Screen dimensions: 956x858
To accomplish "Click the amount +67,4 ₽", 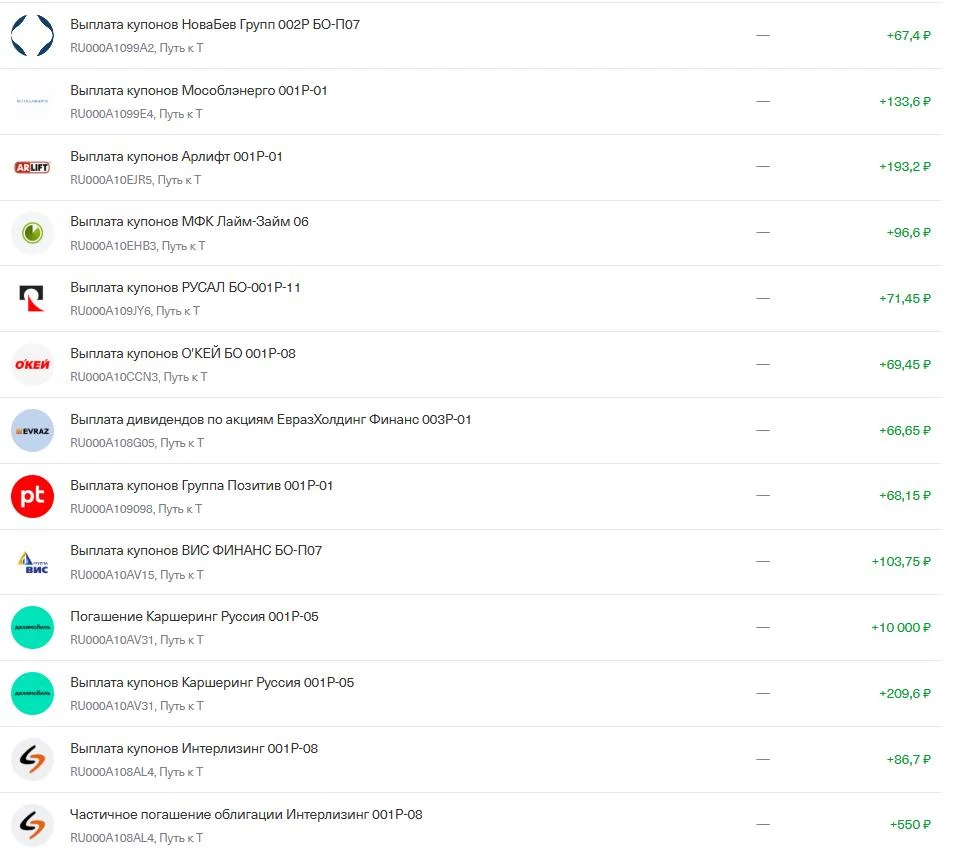I will pos(908,36).
